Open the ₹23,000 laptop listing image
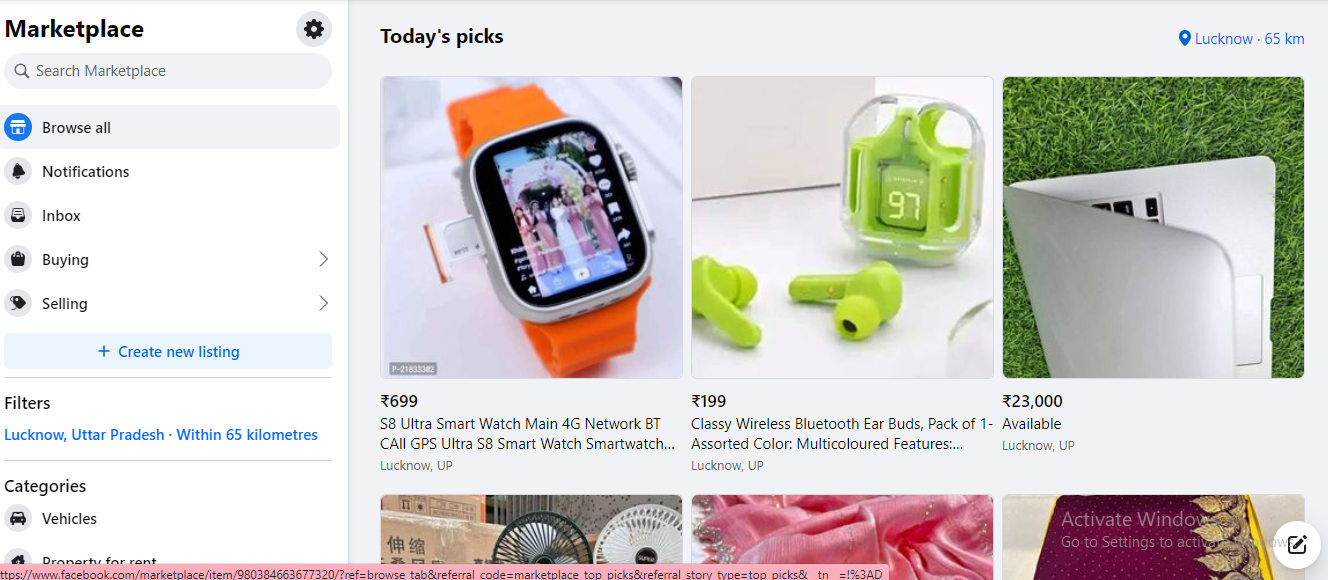The height and width of the screenshot is (580, 1328). [x=1153, y=228]
